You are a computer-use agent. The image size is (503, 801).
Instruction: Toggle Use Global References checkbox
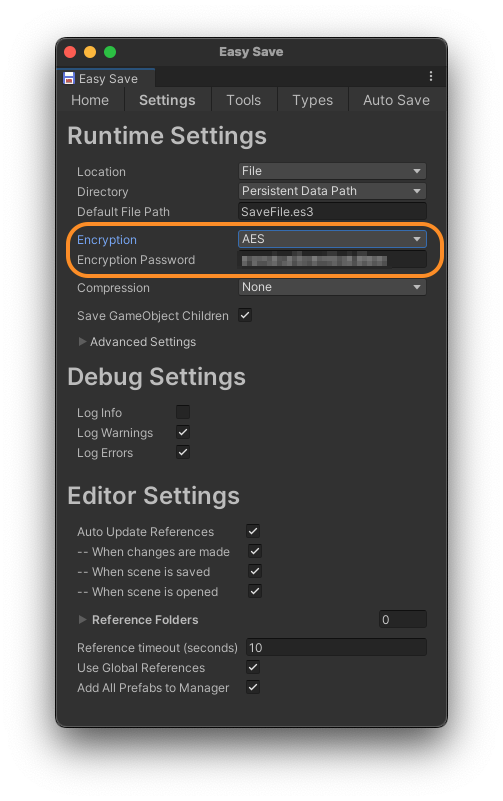tap(253, 667)
